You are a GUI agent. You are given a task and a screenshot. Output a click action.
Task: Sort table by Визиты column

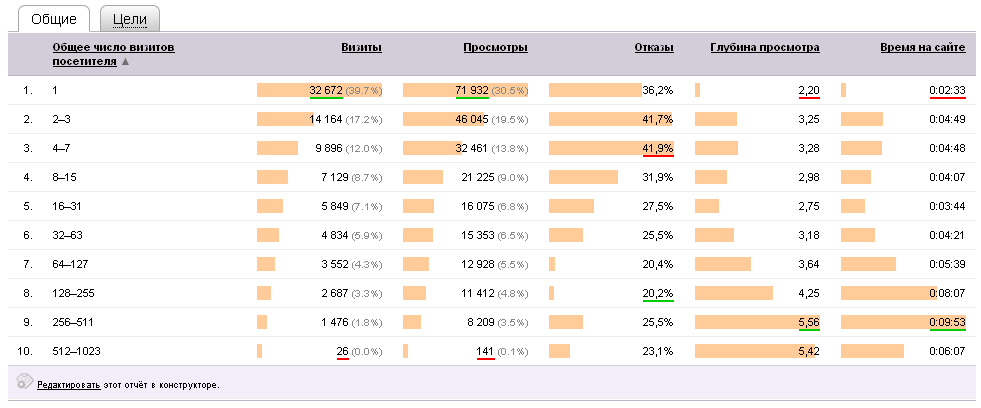tap(361, 47)
